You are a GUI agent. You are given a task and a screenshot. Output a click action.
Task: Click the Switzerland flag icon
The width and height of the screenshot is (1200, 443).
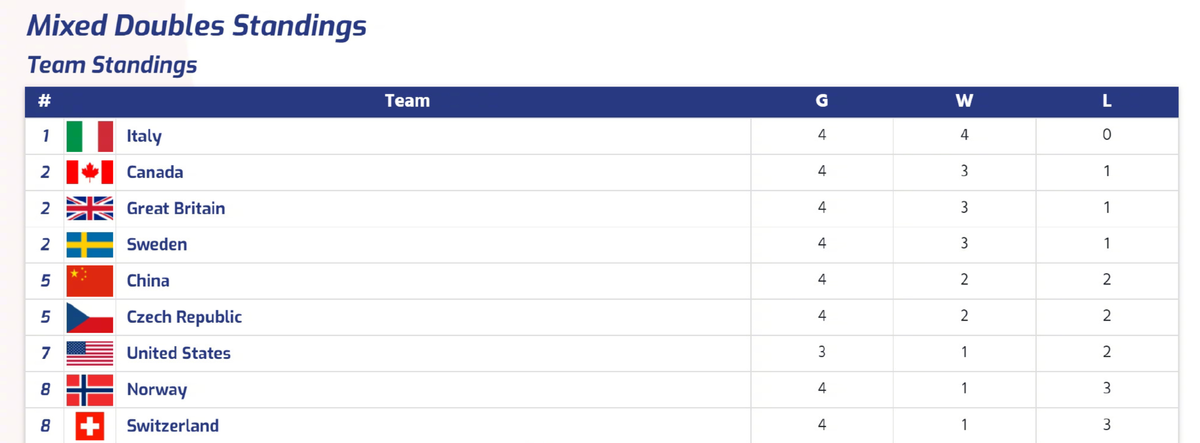(x=89, y=426)
